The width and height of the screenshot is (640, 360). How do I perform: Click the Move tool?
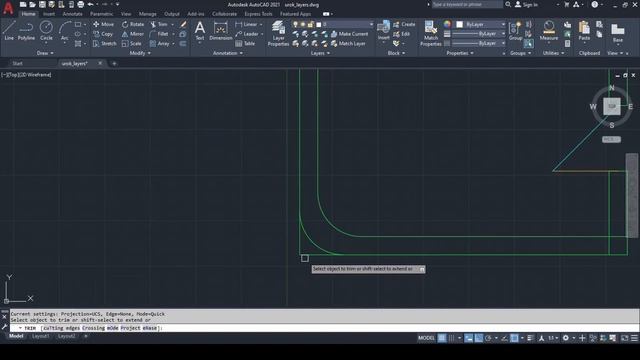[x=103, y=24]
